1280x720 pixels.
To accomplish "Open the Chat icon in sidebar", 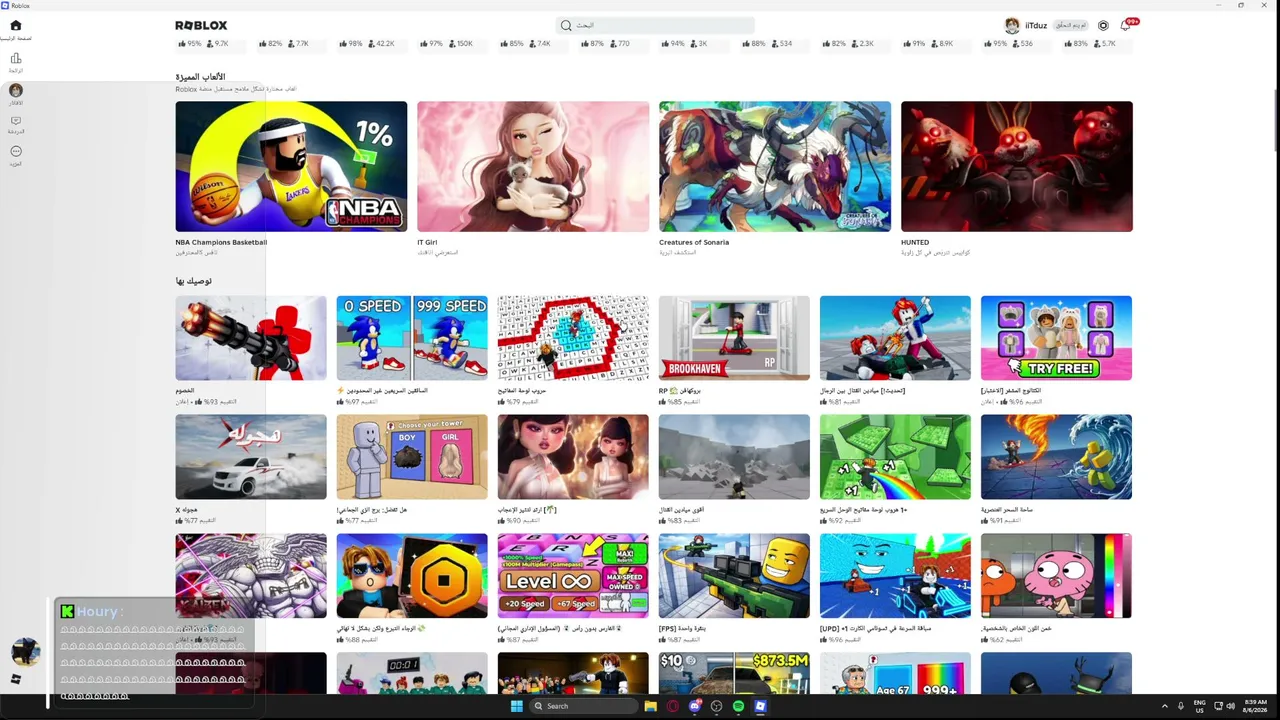I will coord(15,121).
